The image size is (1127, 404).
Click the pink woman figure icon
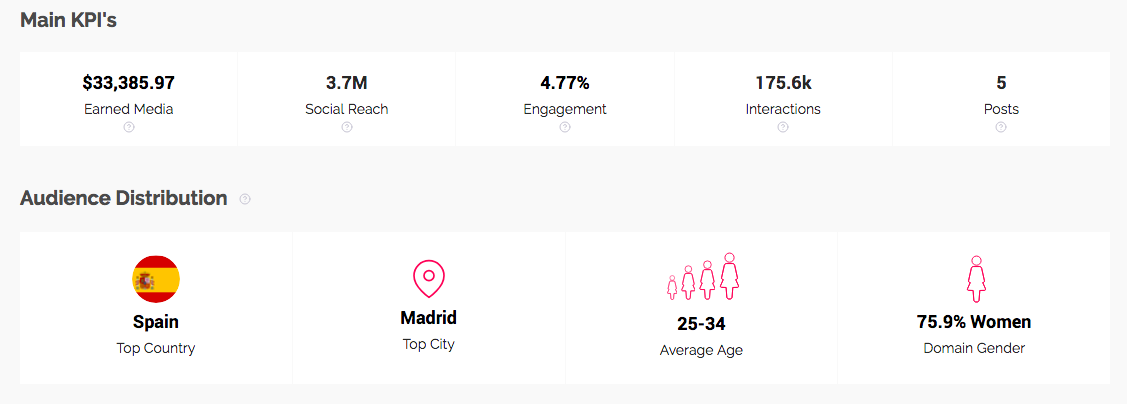975,279
